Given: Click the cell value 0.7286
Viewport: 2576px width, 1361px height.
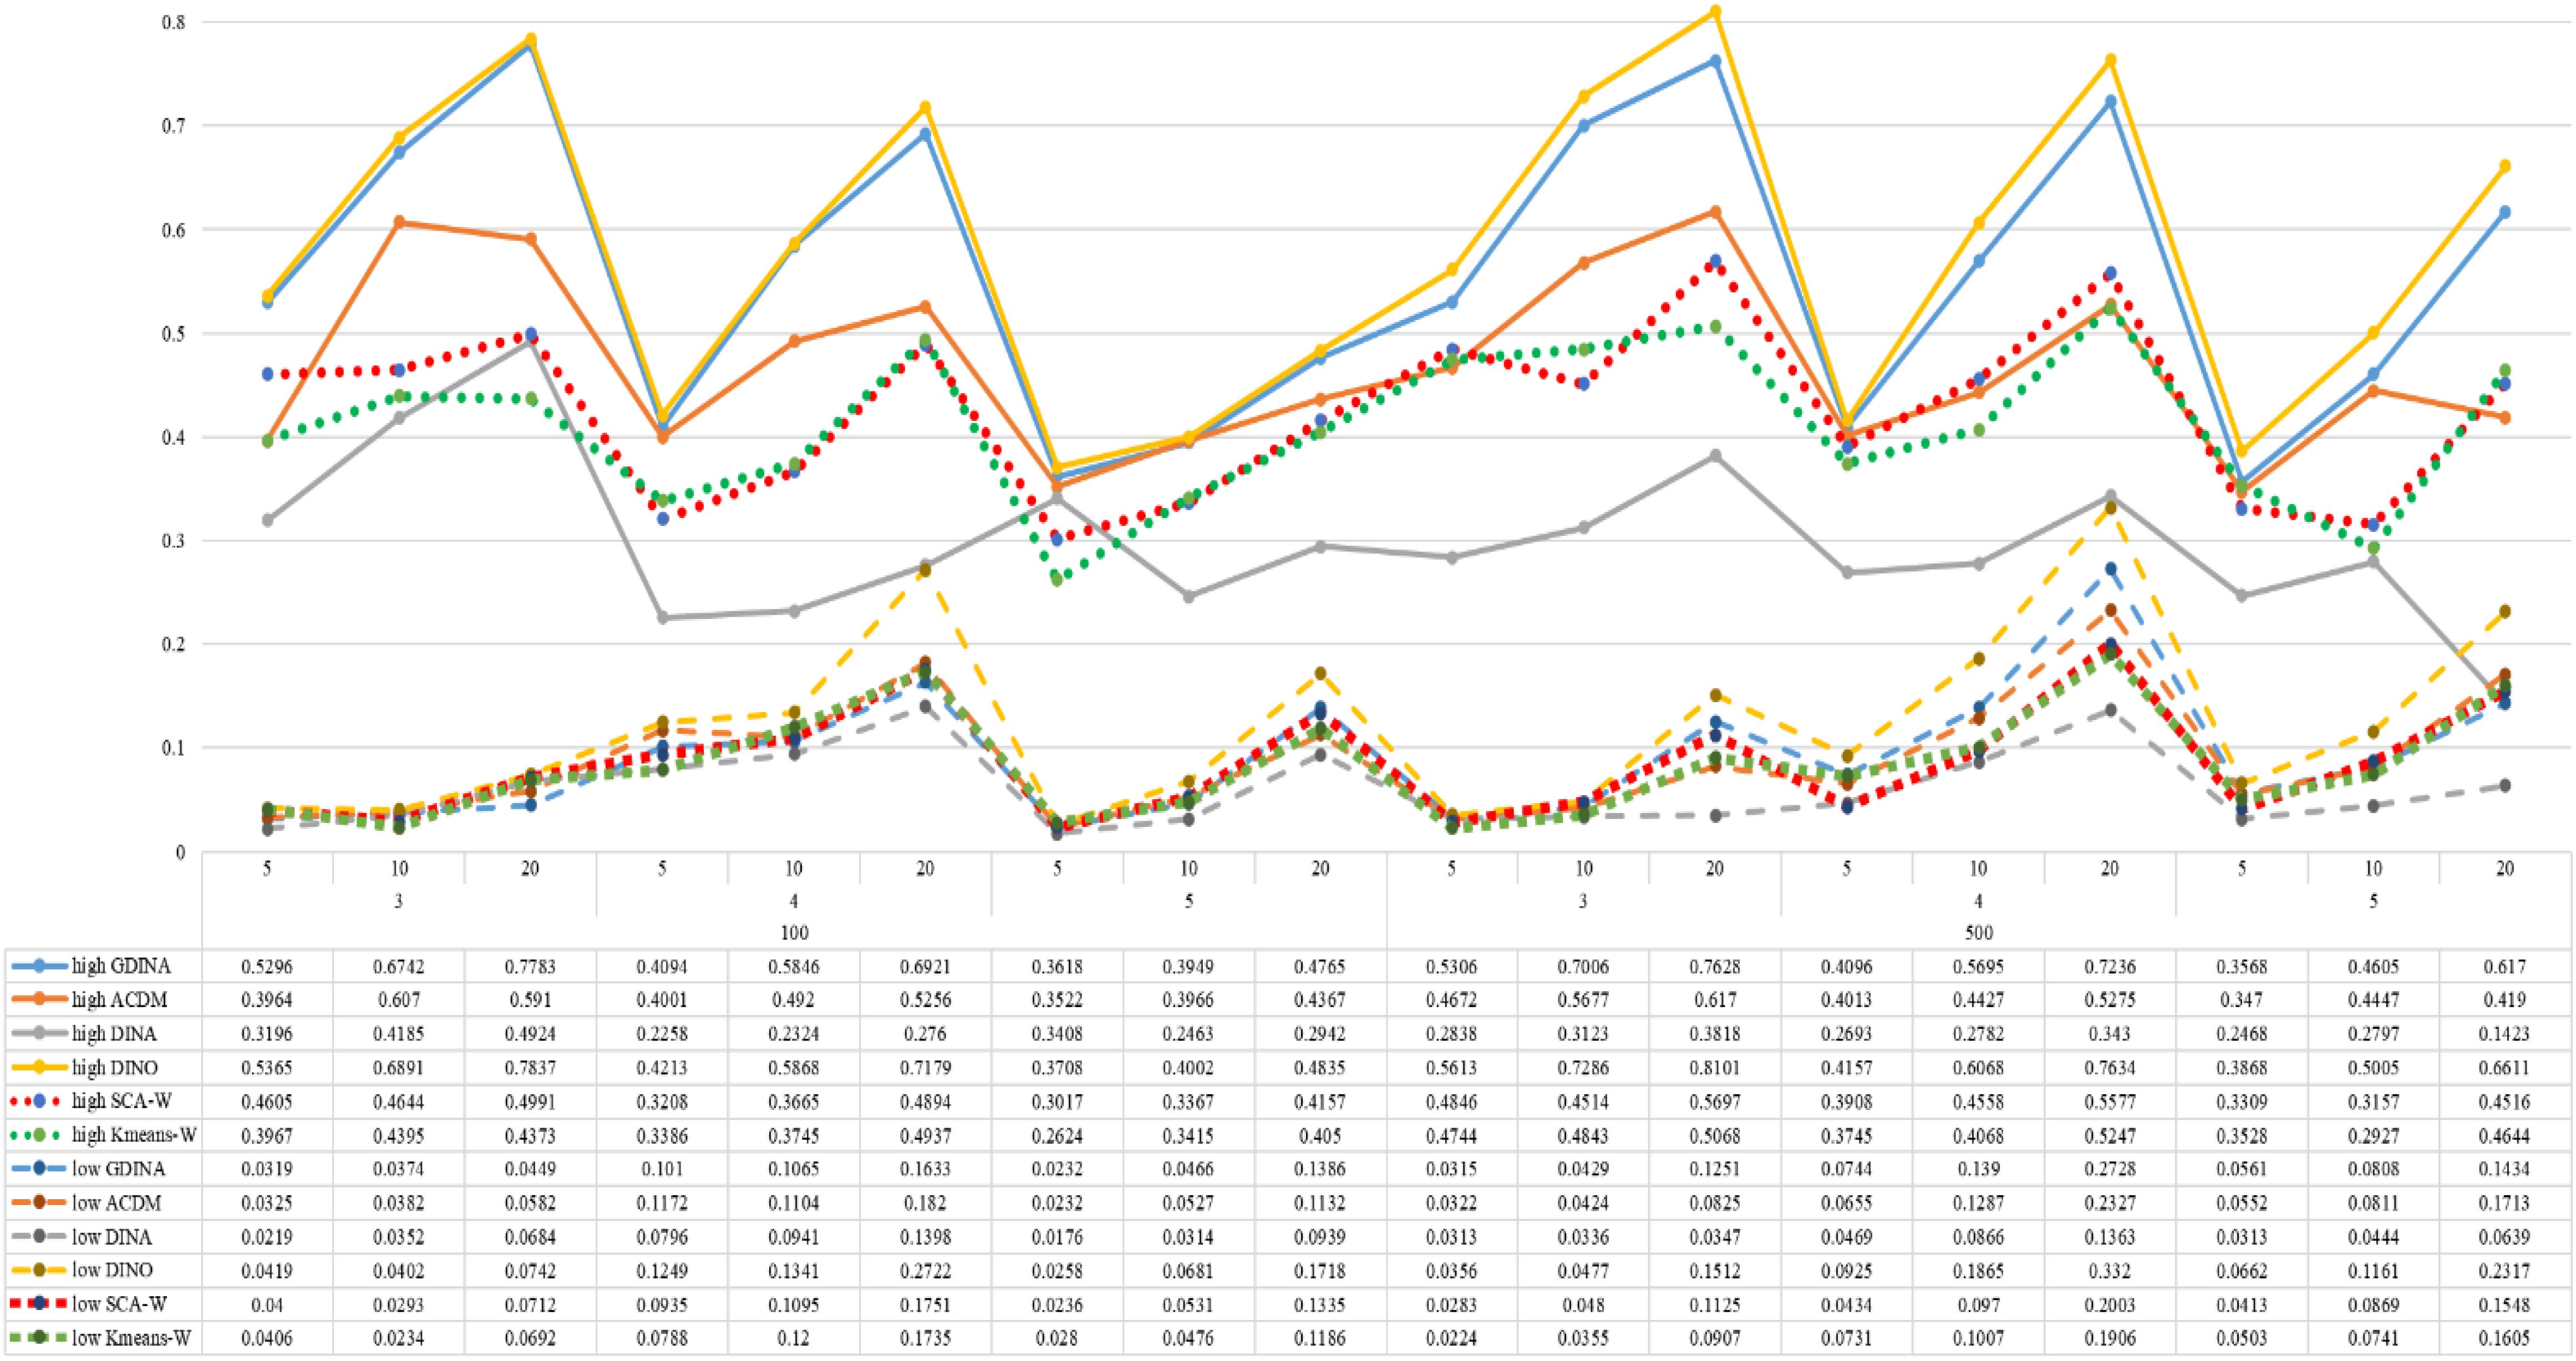Looking at the screenshot, I should tap(1583, 1068).
